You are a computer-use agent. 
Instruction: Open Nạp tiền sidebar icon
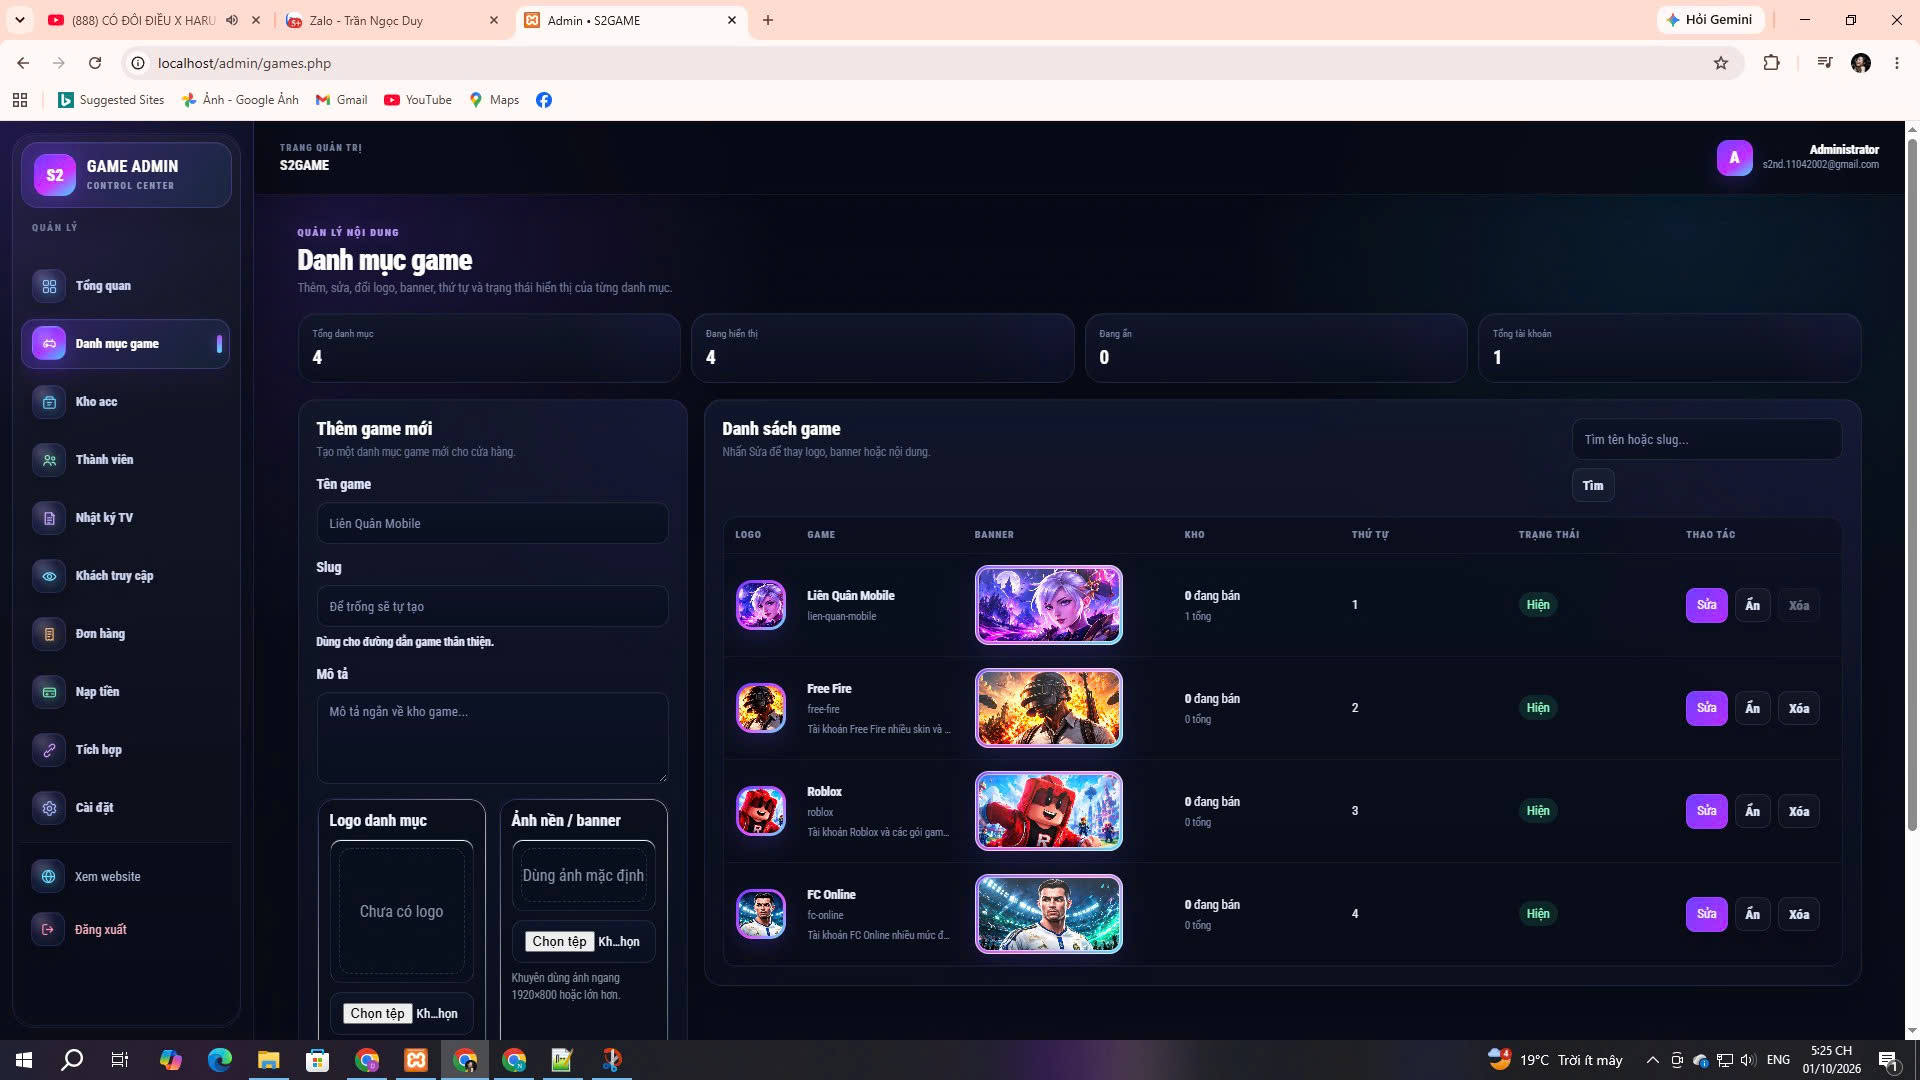(49, 692)
